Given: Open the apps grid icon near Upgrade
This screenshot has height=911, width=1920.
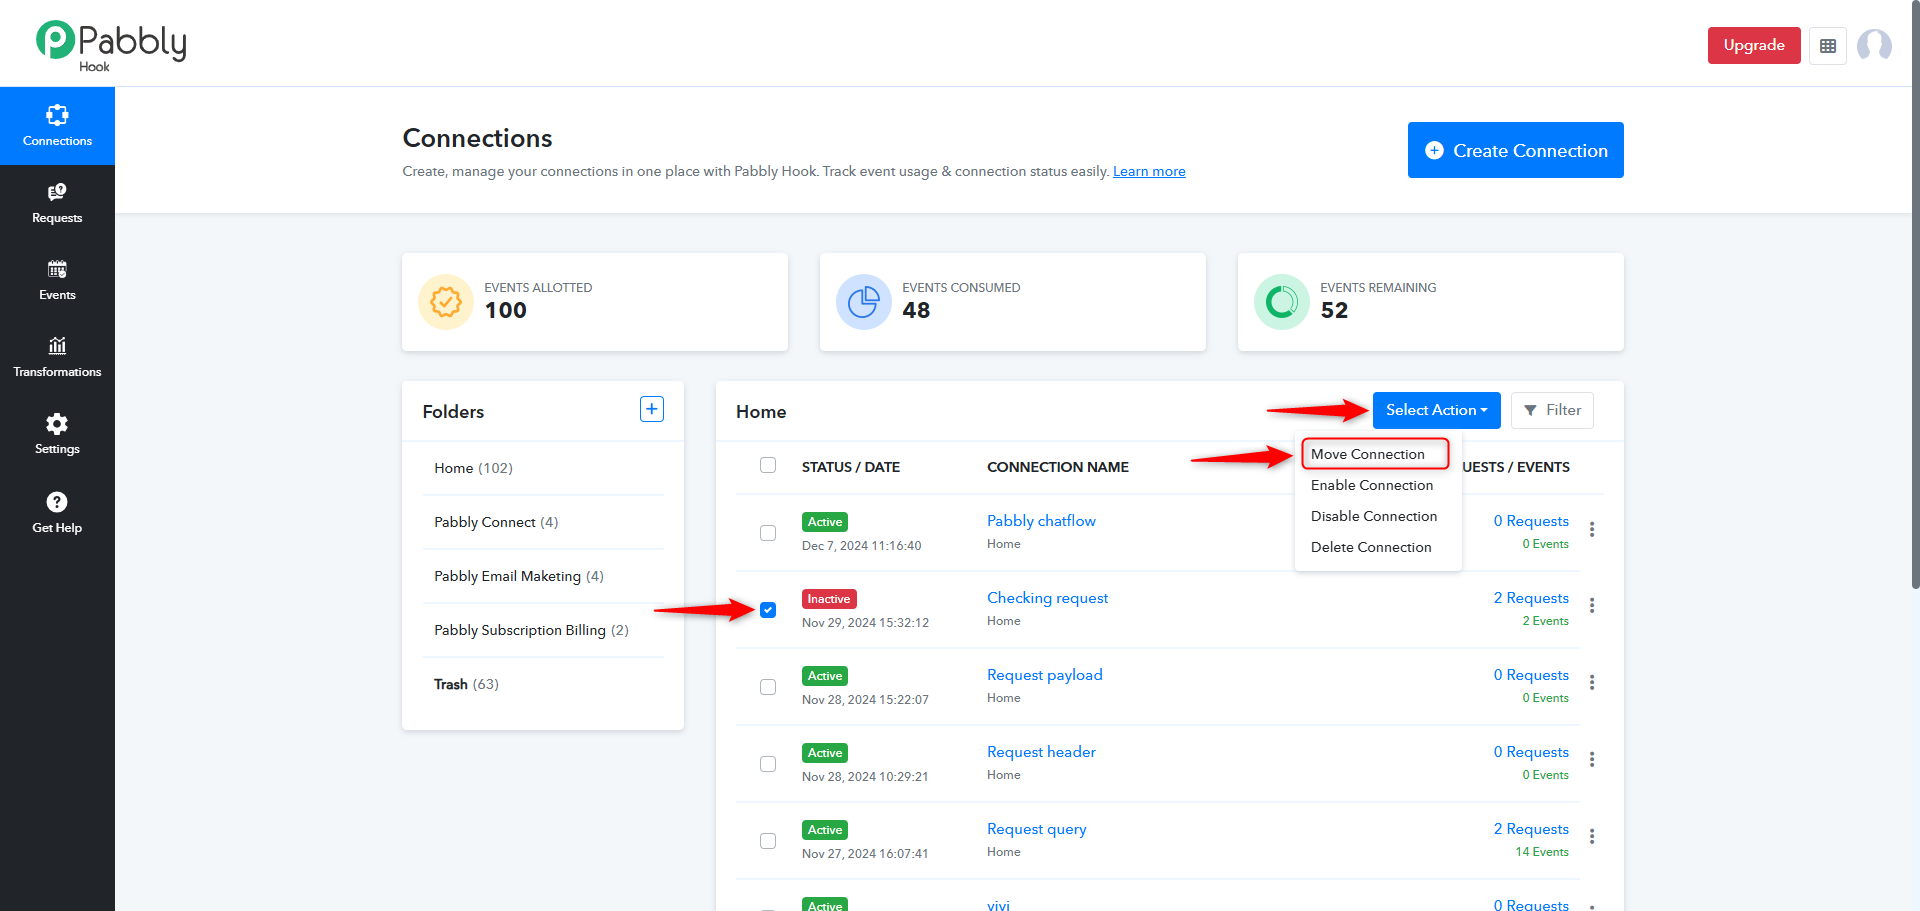Looking at the screenshot, I should 1828,46.
